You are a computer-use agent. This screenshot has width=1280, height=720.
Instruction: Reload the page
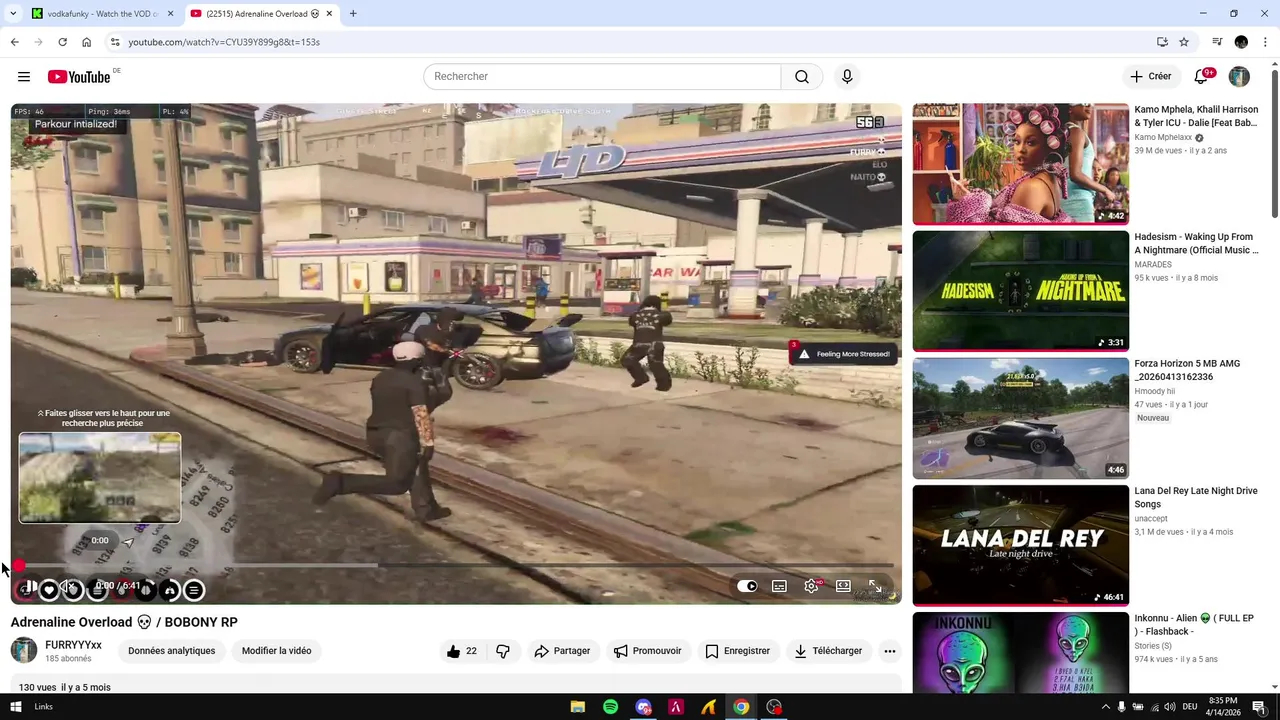(x=62, y=42)
